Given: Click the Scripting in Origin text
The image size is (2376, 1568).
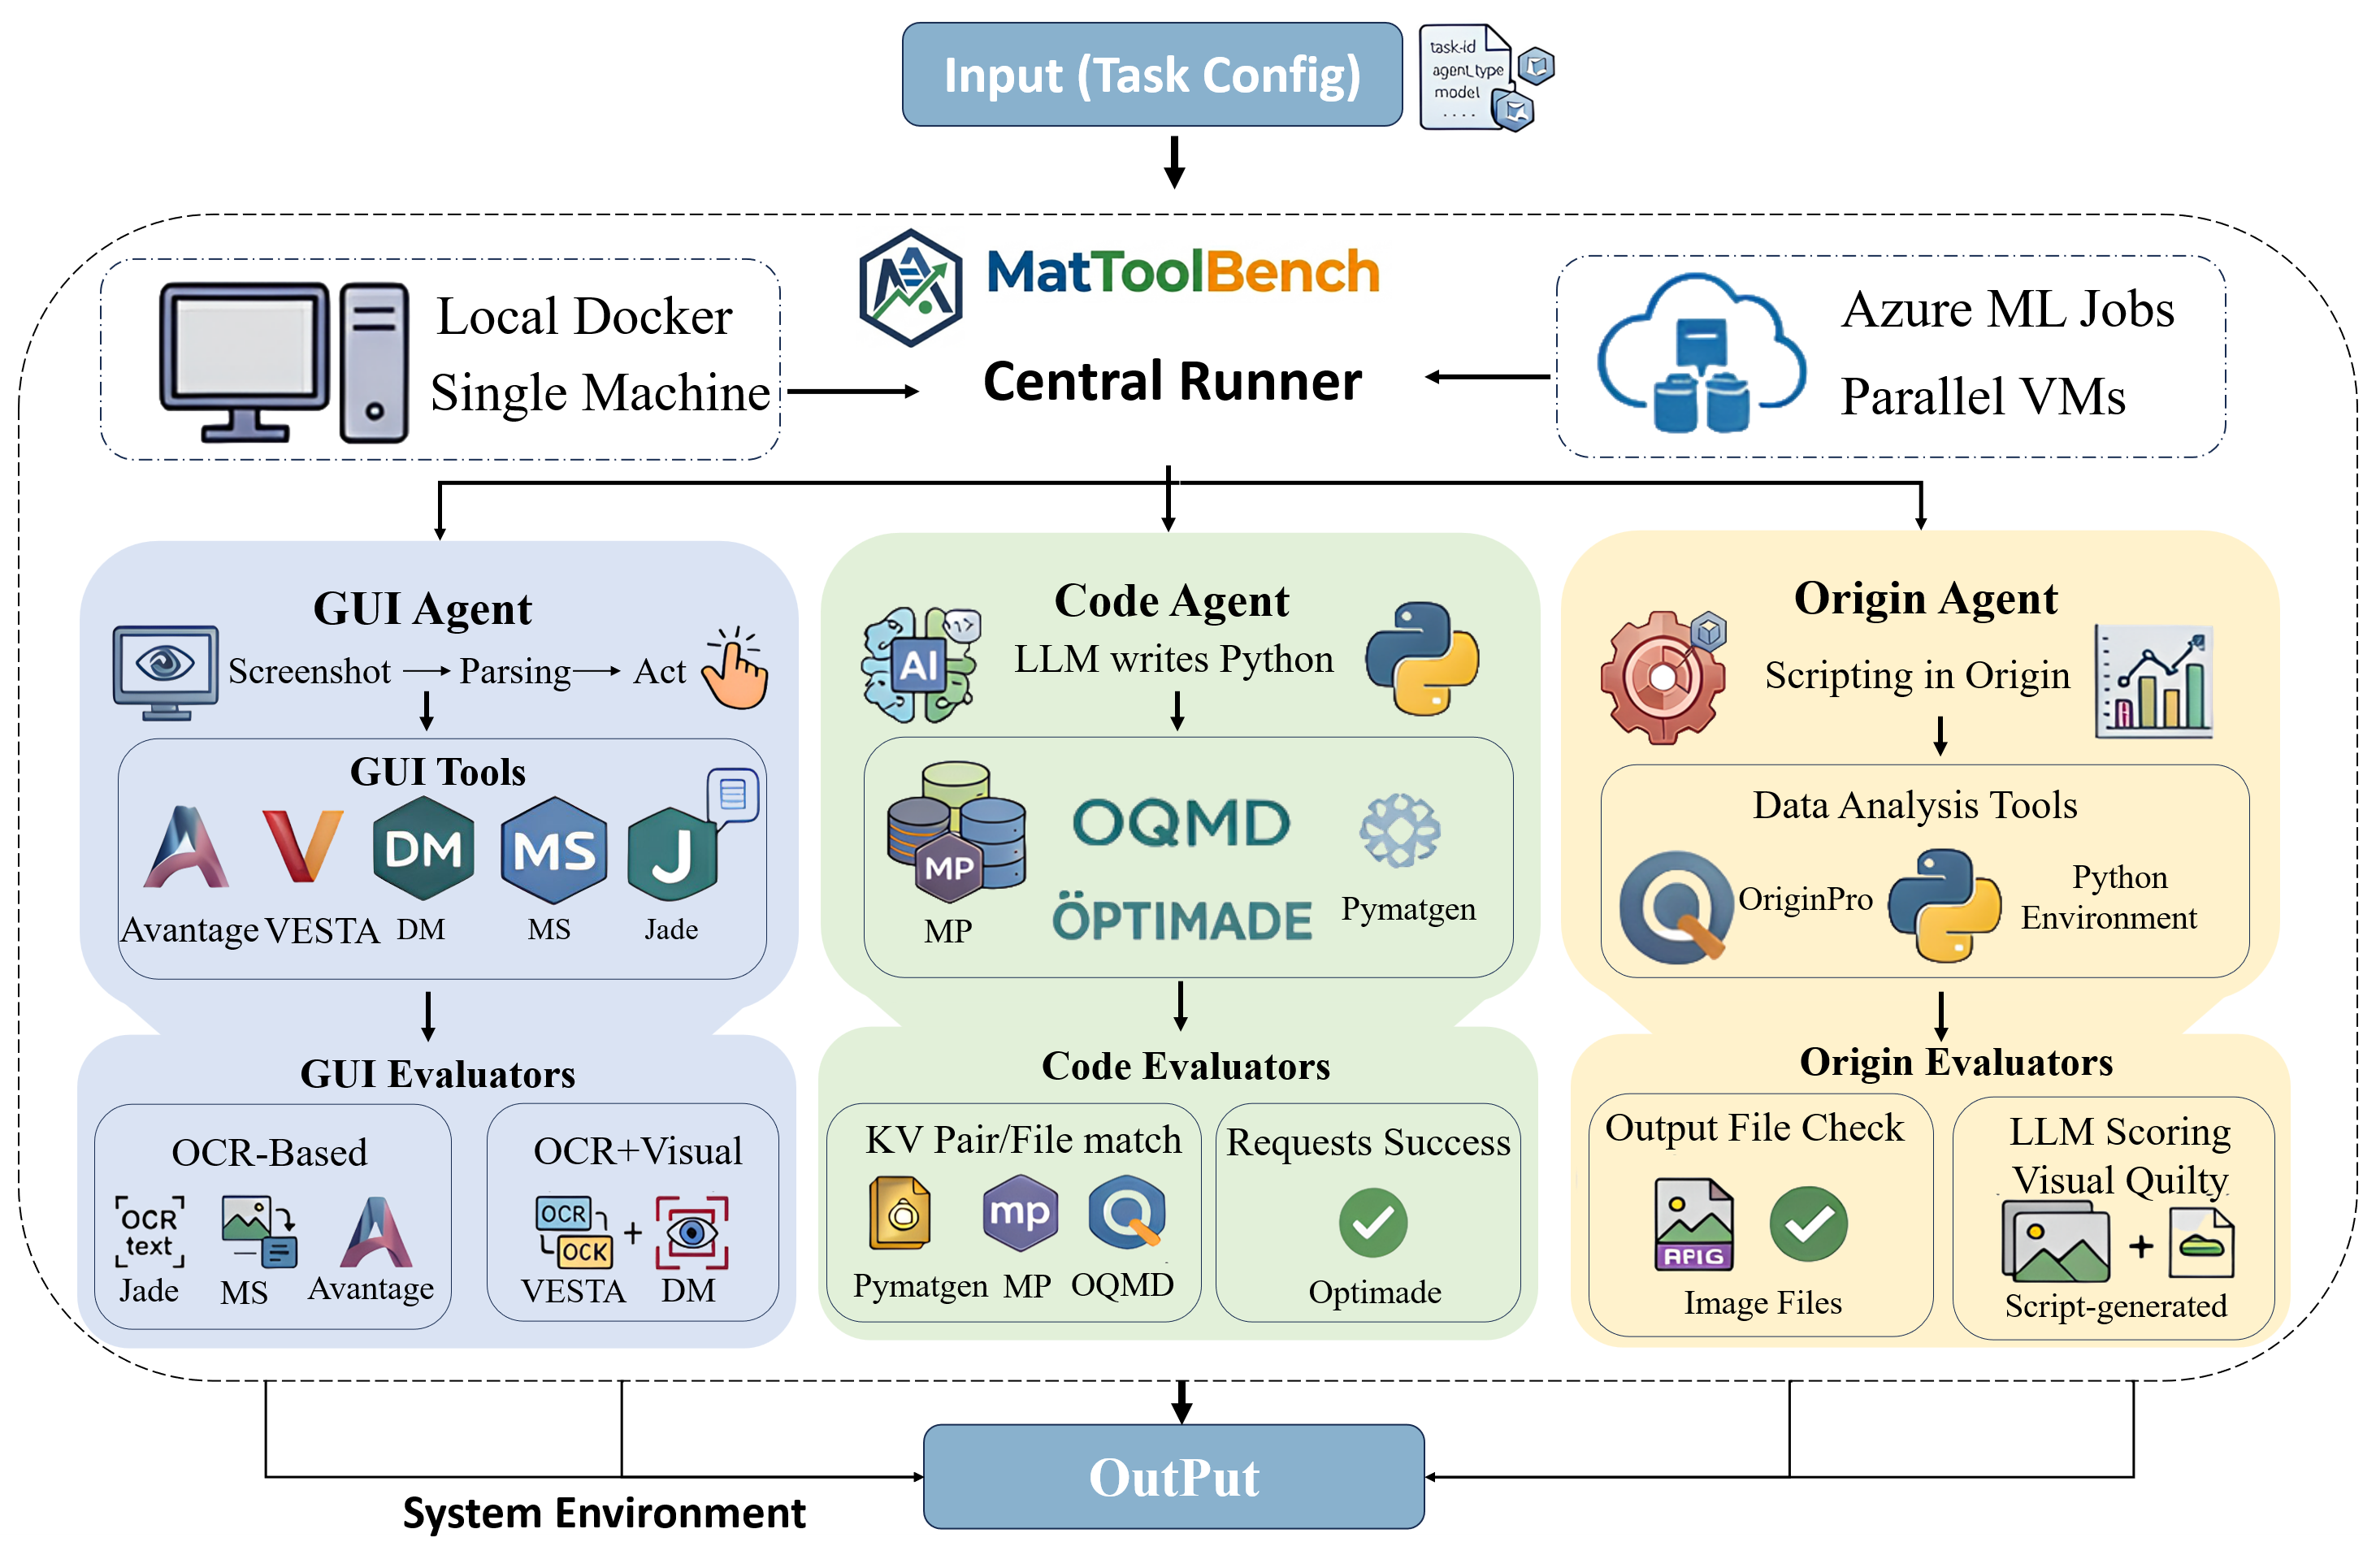Looking at the screenshot, I should click(x=1917, y=675).
